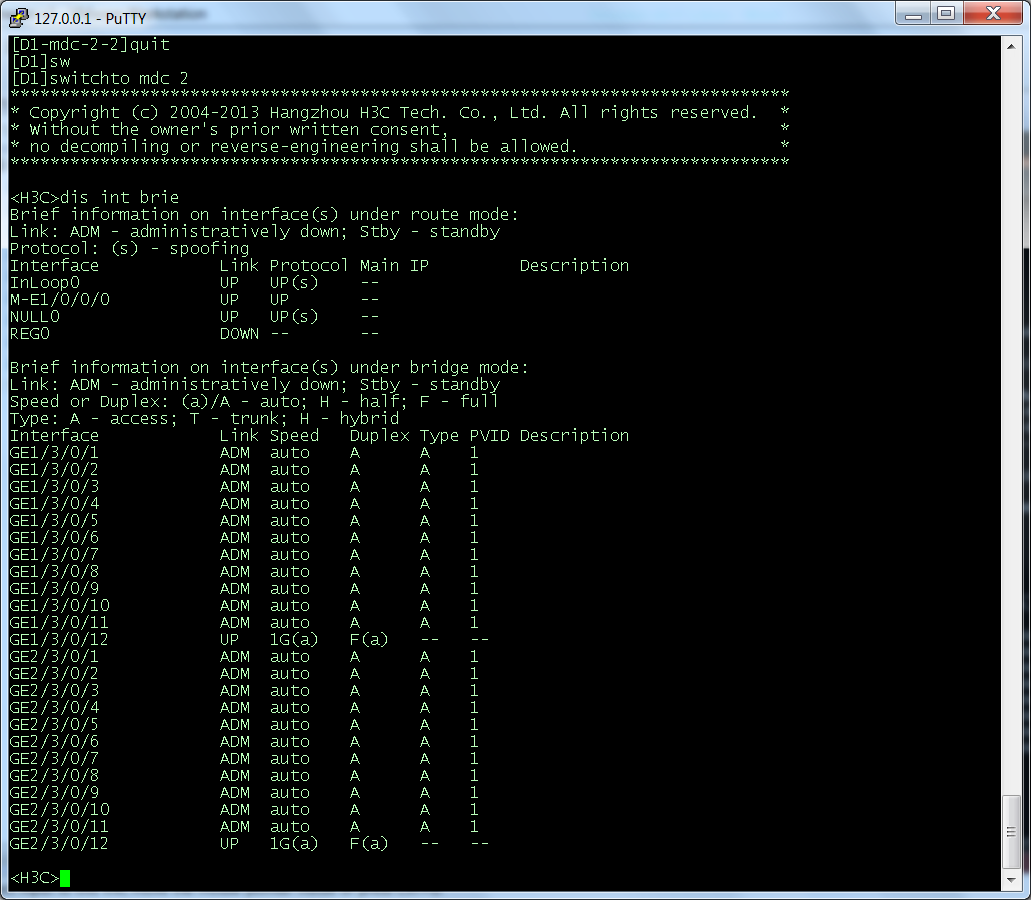1031x900 pixels.
Task: Click the auto speed of GE1/3/0/1
Action: [289, 453]
